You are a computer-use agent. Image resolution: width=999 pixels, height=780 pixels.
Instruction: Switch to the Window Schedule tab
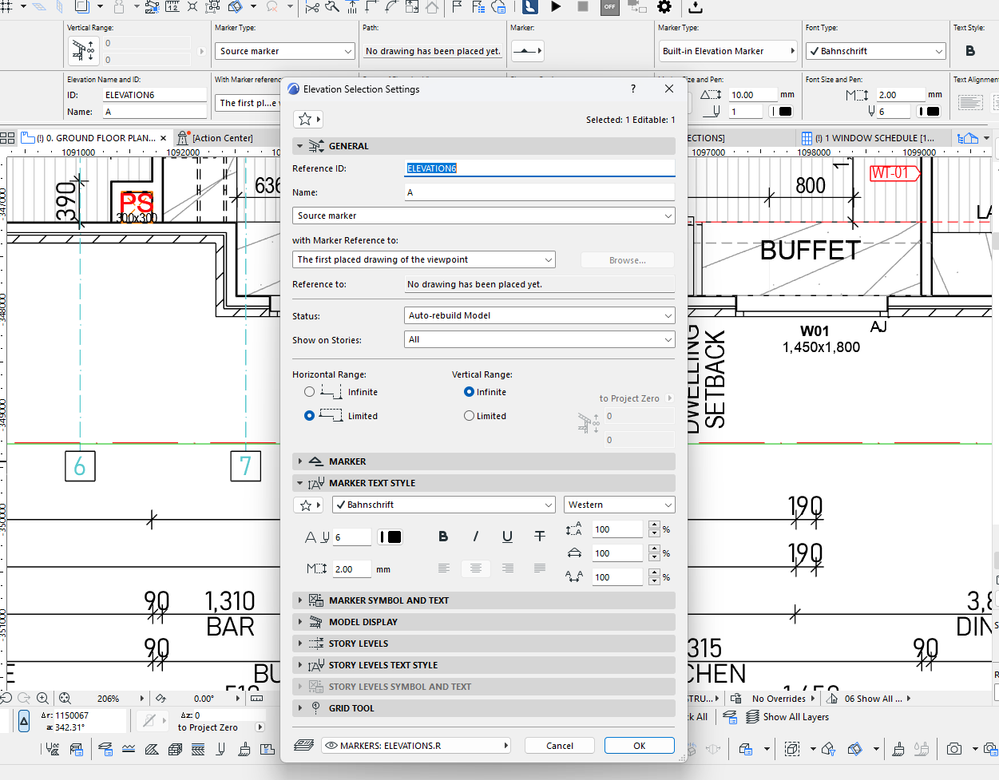coord(870,137)
